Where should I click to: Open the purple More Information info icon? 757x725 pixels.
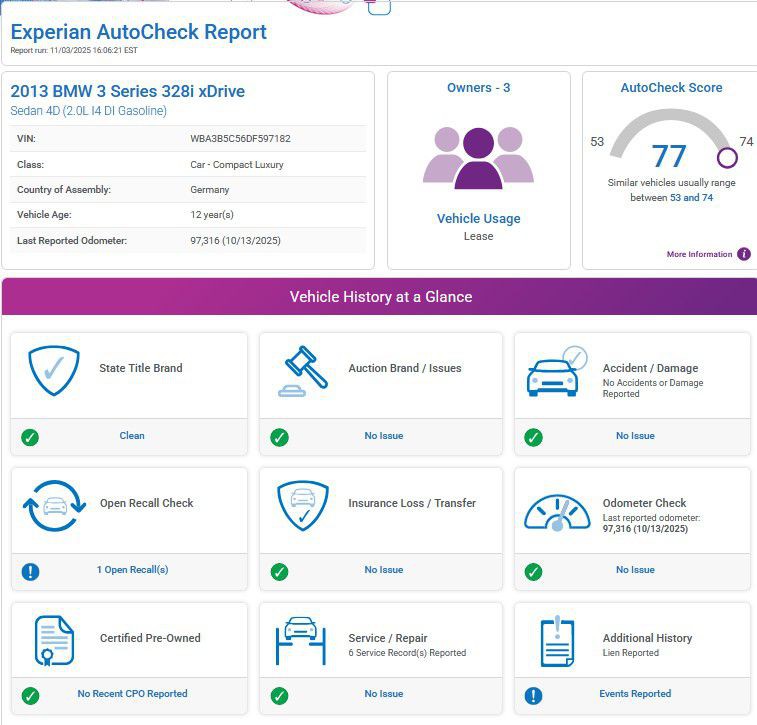[744, 254]
